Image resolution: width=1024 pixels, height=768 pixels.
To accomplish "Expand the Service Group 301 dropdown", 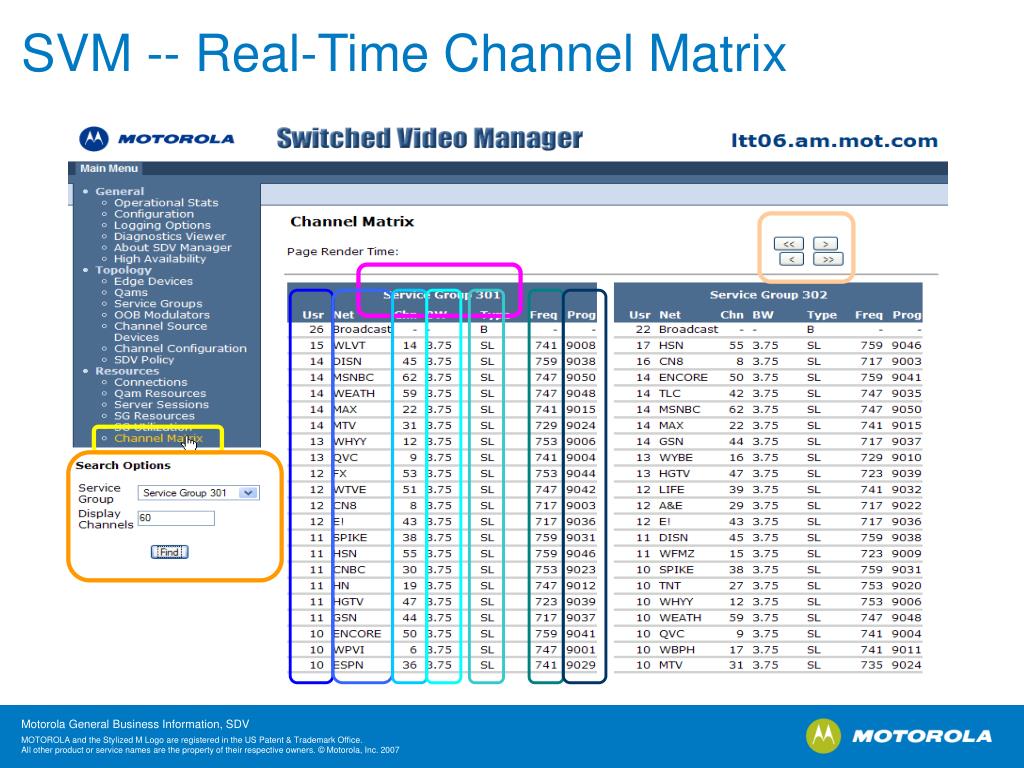I will pos(199,493).
